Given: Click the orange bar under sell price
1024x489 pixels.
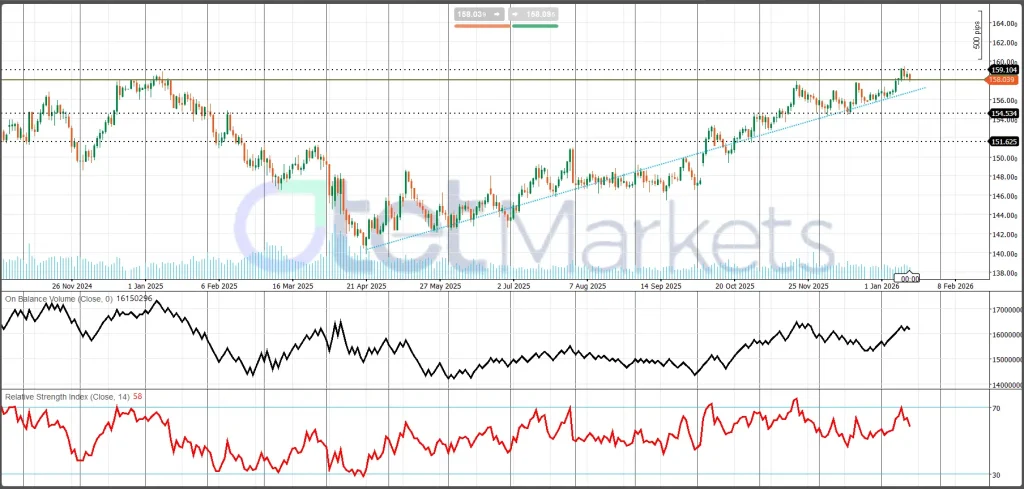Looking at the screenshot, I should (x=481, y=26).
